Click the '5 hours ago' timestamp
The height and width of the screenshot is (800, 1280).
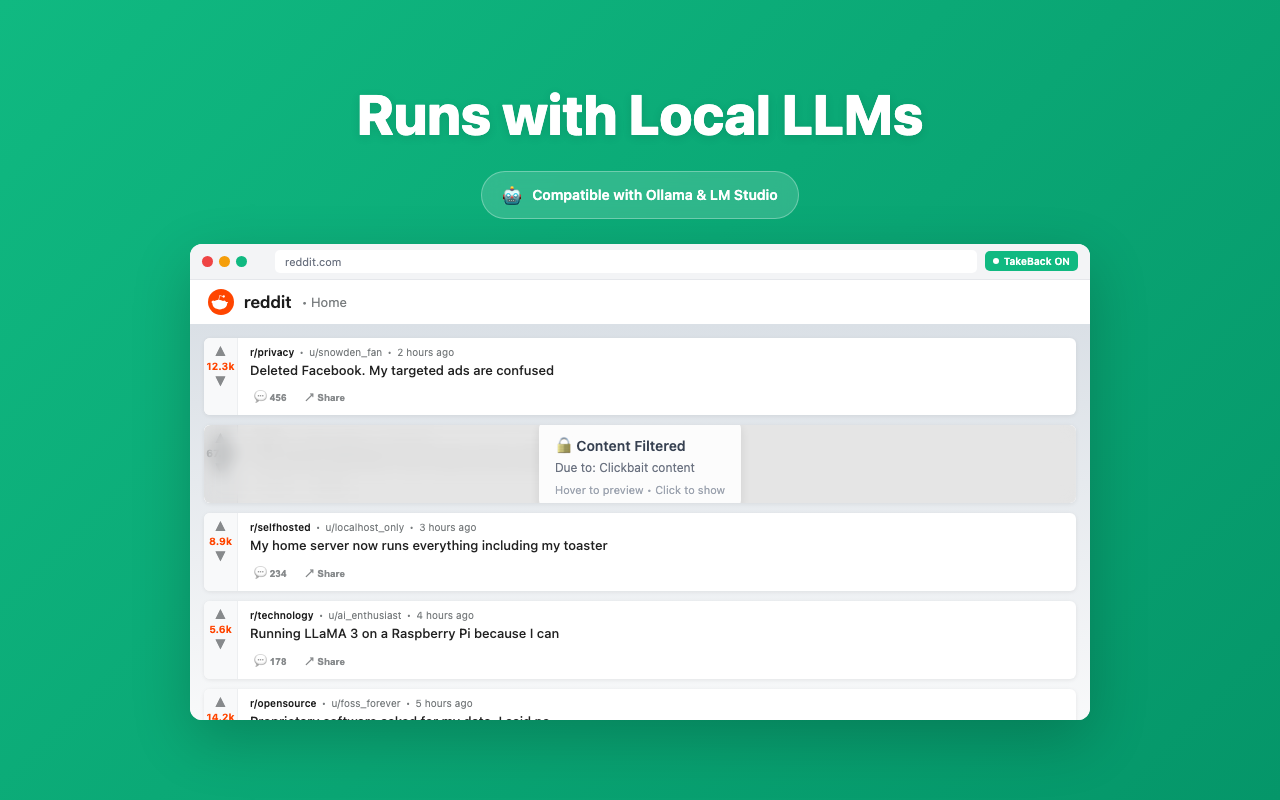[444, 703]
